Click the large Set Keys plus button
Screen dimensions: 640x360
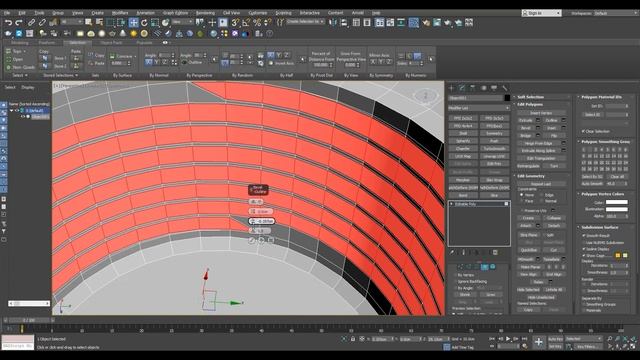coord(539,342)
